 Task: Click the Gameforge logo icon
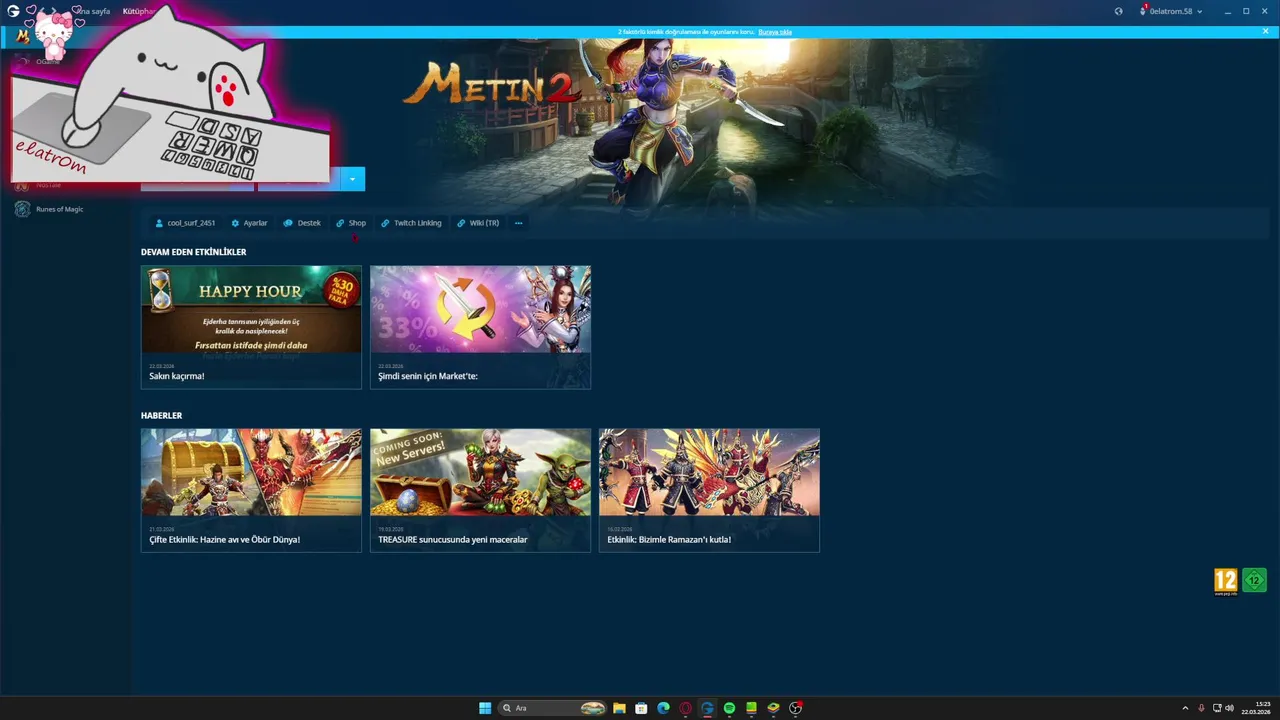(13, 11)
